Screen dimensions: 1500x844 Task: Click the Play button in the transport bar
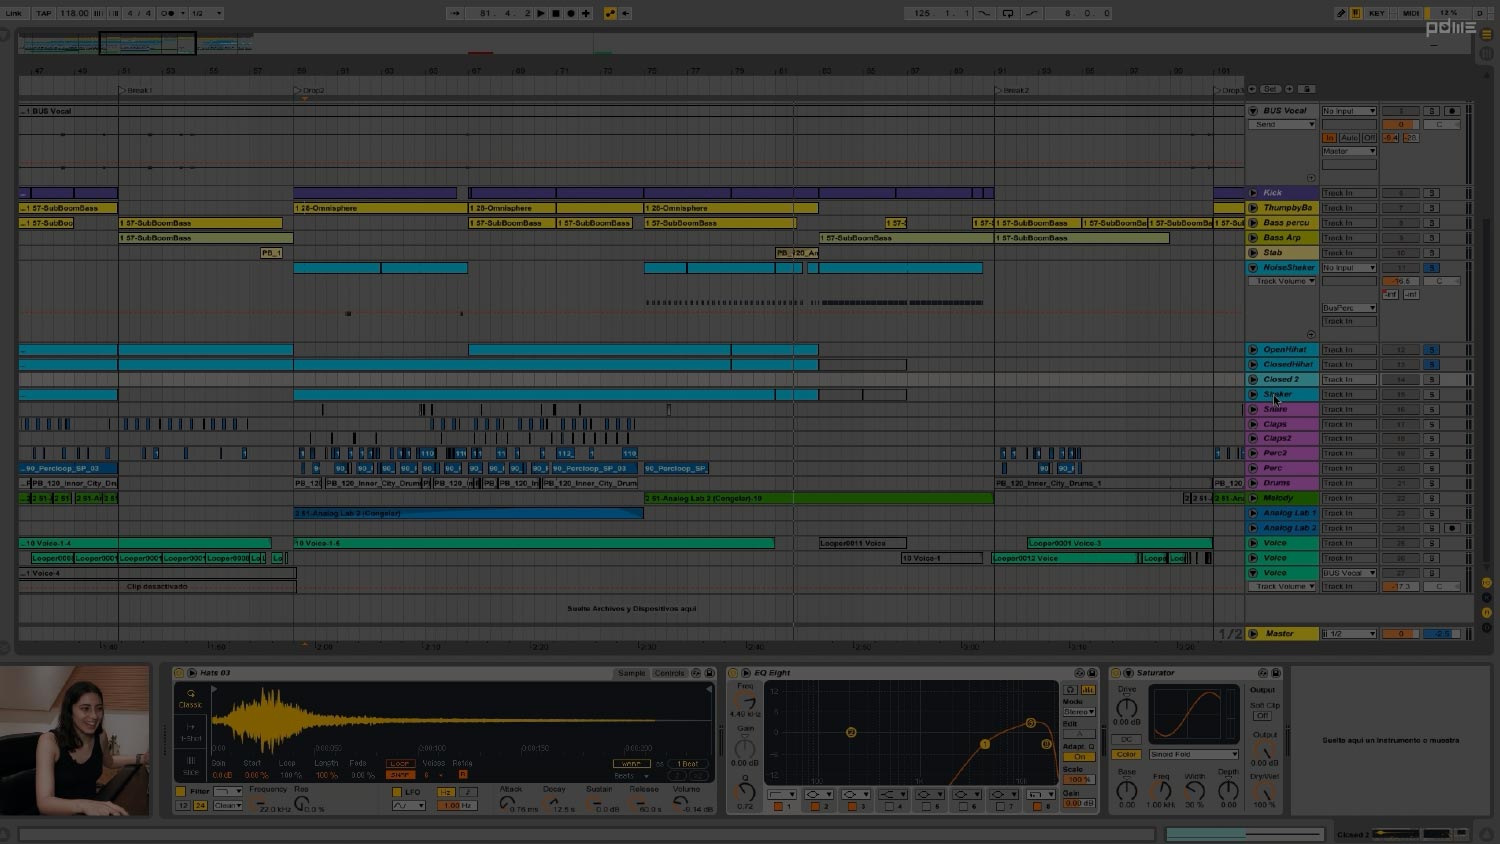pos(541,13)
